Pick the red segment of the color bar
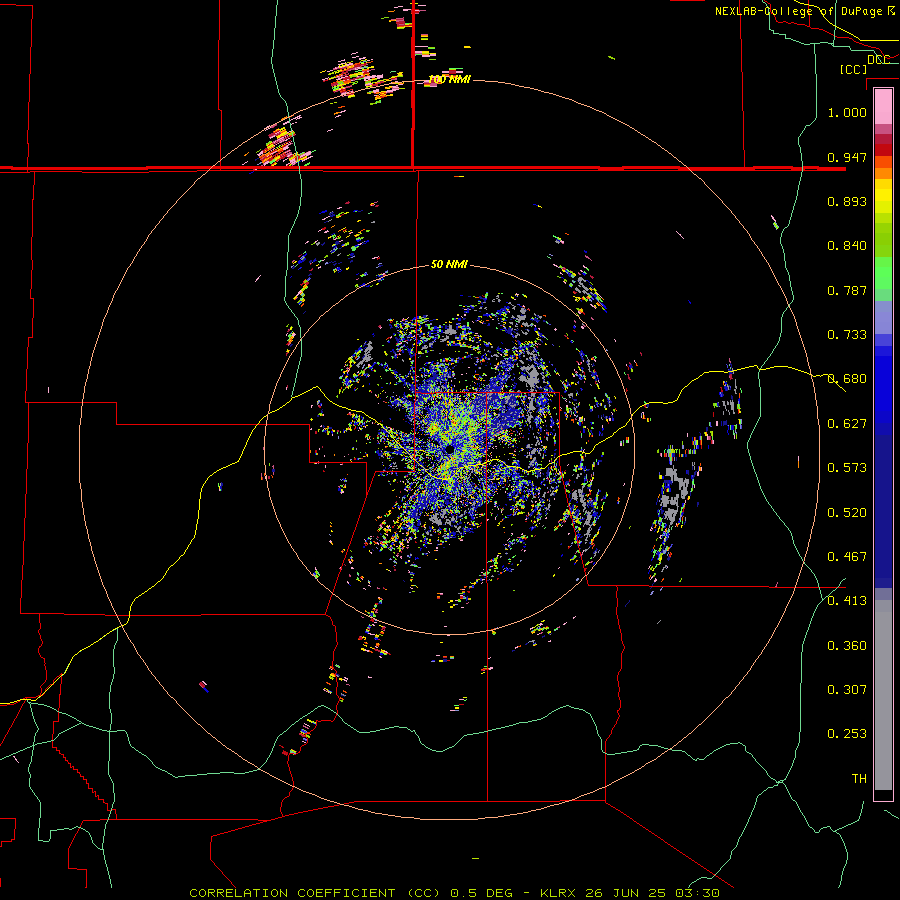 point(883,149)
